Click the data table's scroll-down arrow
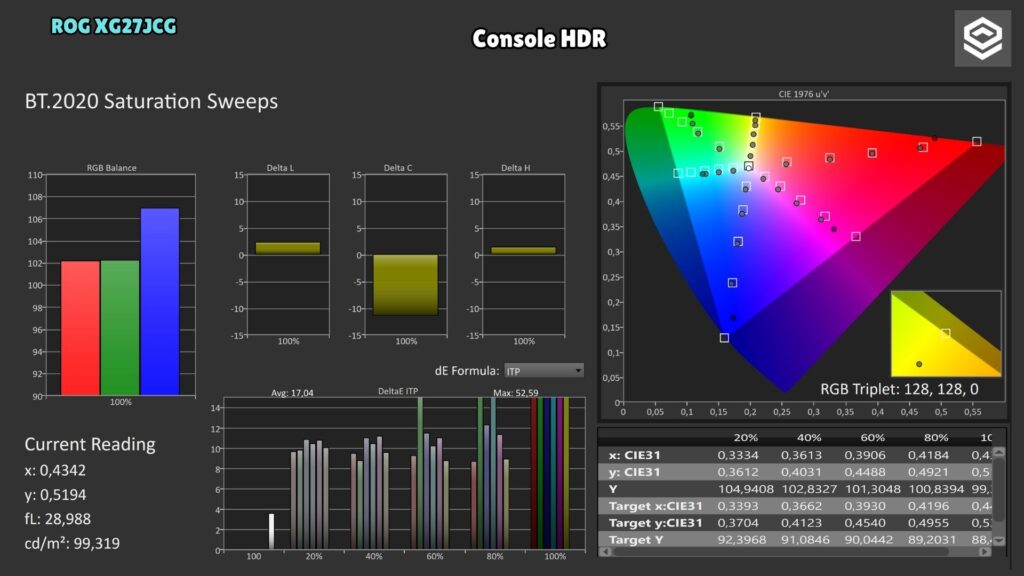This screenshot has height=576, width=1024. 999,541
